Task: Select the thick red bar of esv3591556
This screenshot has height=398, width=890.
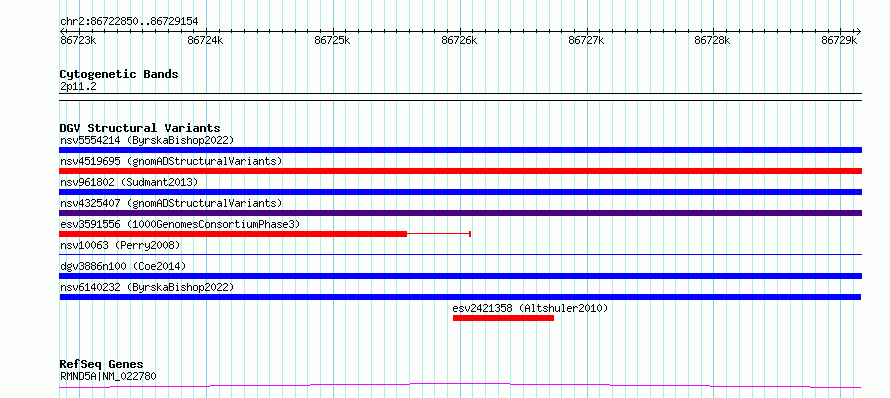Action: [233, 234]
